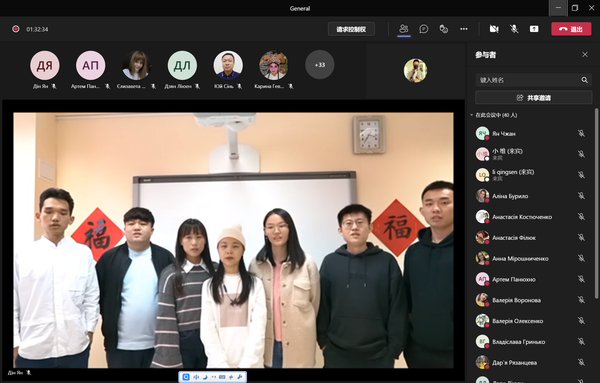Click the 键入姓名 search name field
This screenshot has height=383, width=600.
pyautogui.click(x=533, y=80)
